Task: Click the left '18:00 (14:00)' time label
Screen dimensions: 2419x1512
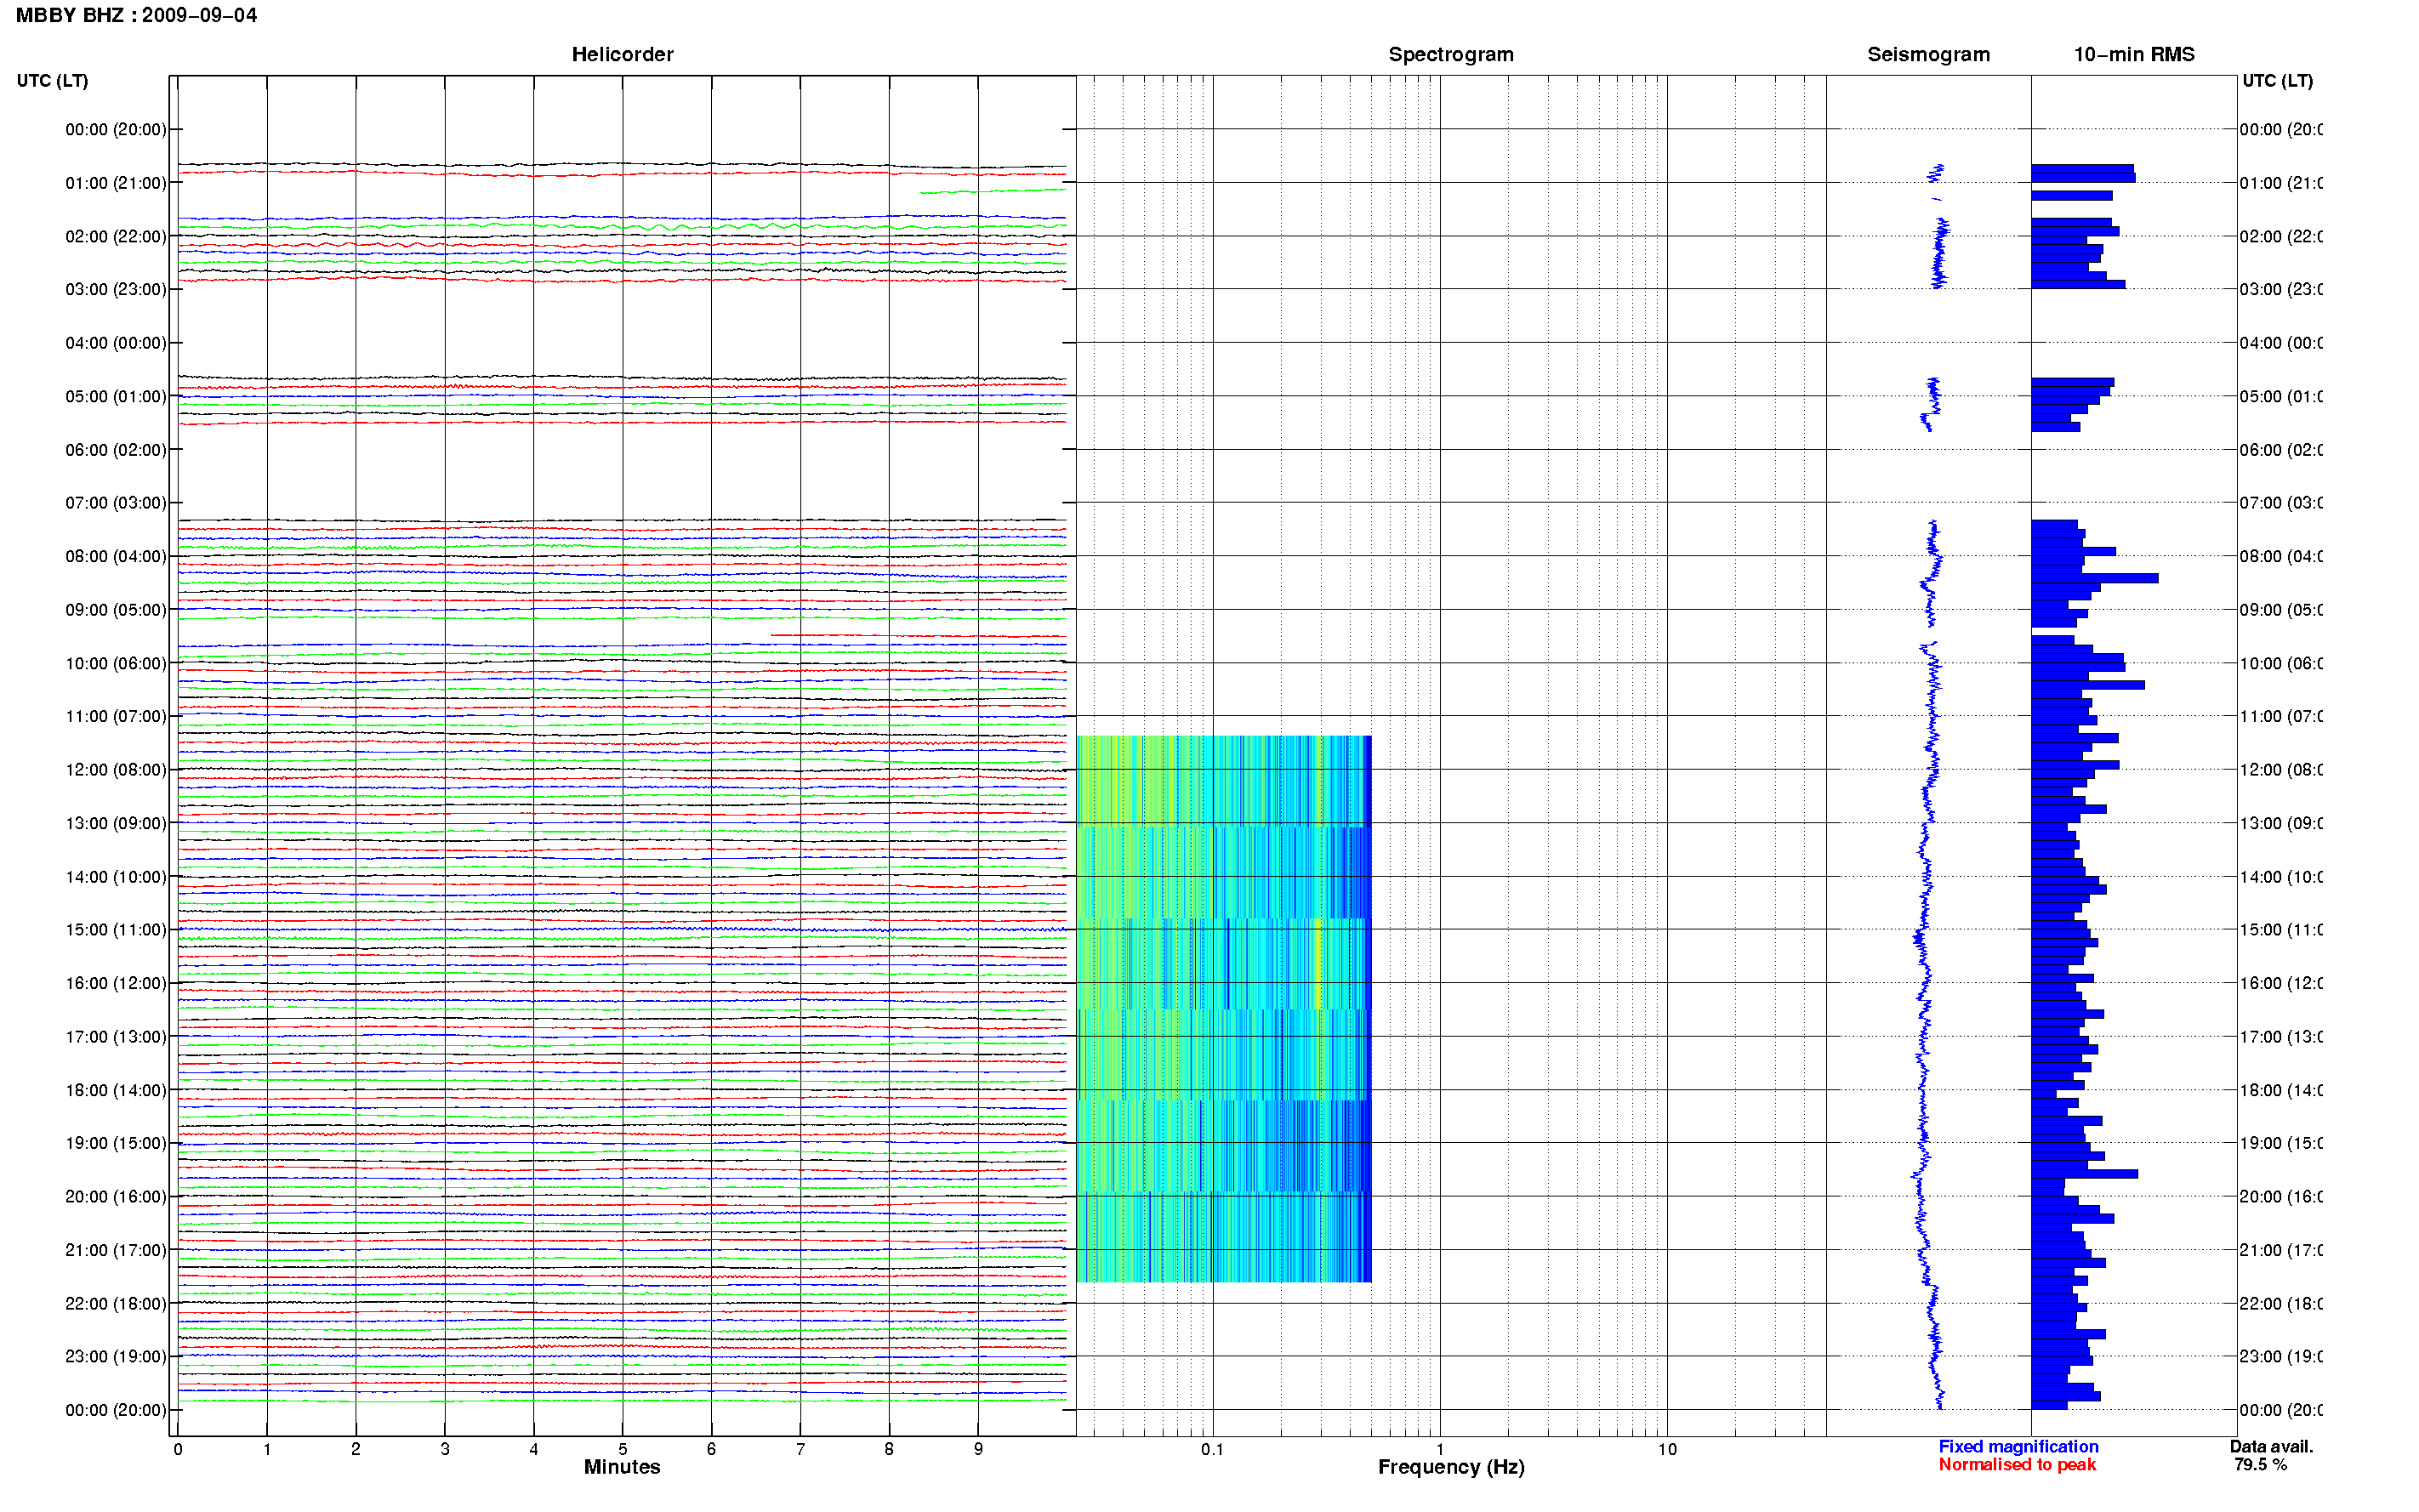Action: coord(116,1090)
